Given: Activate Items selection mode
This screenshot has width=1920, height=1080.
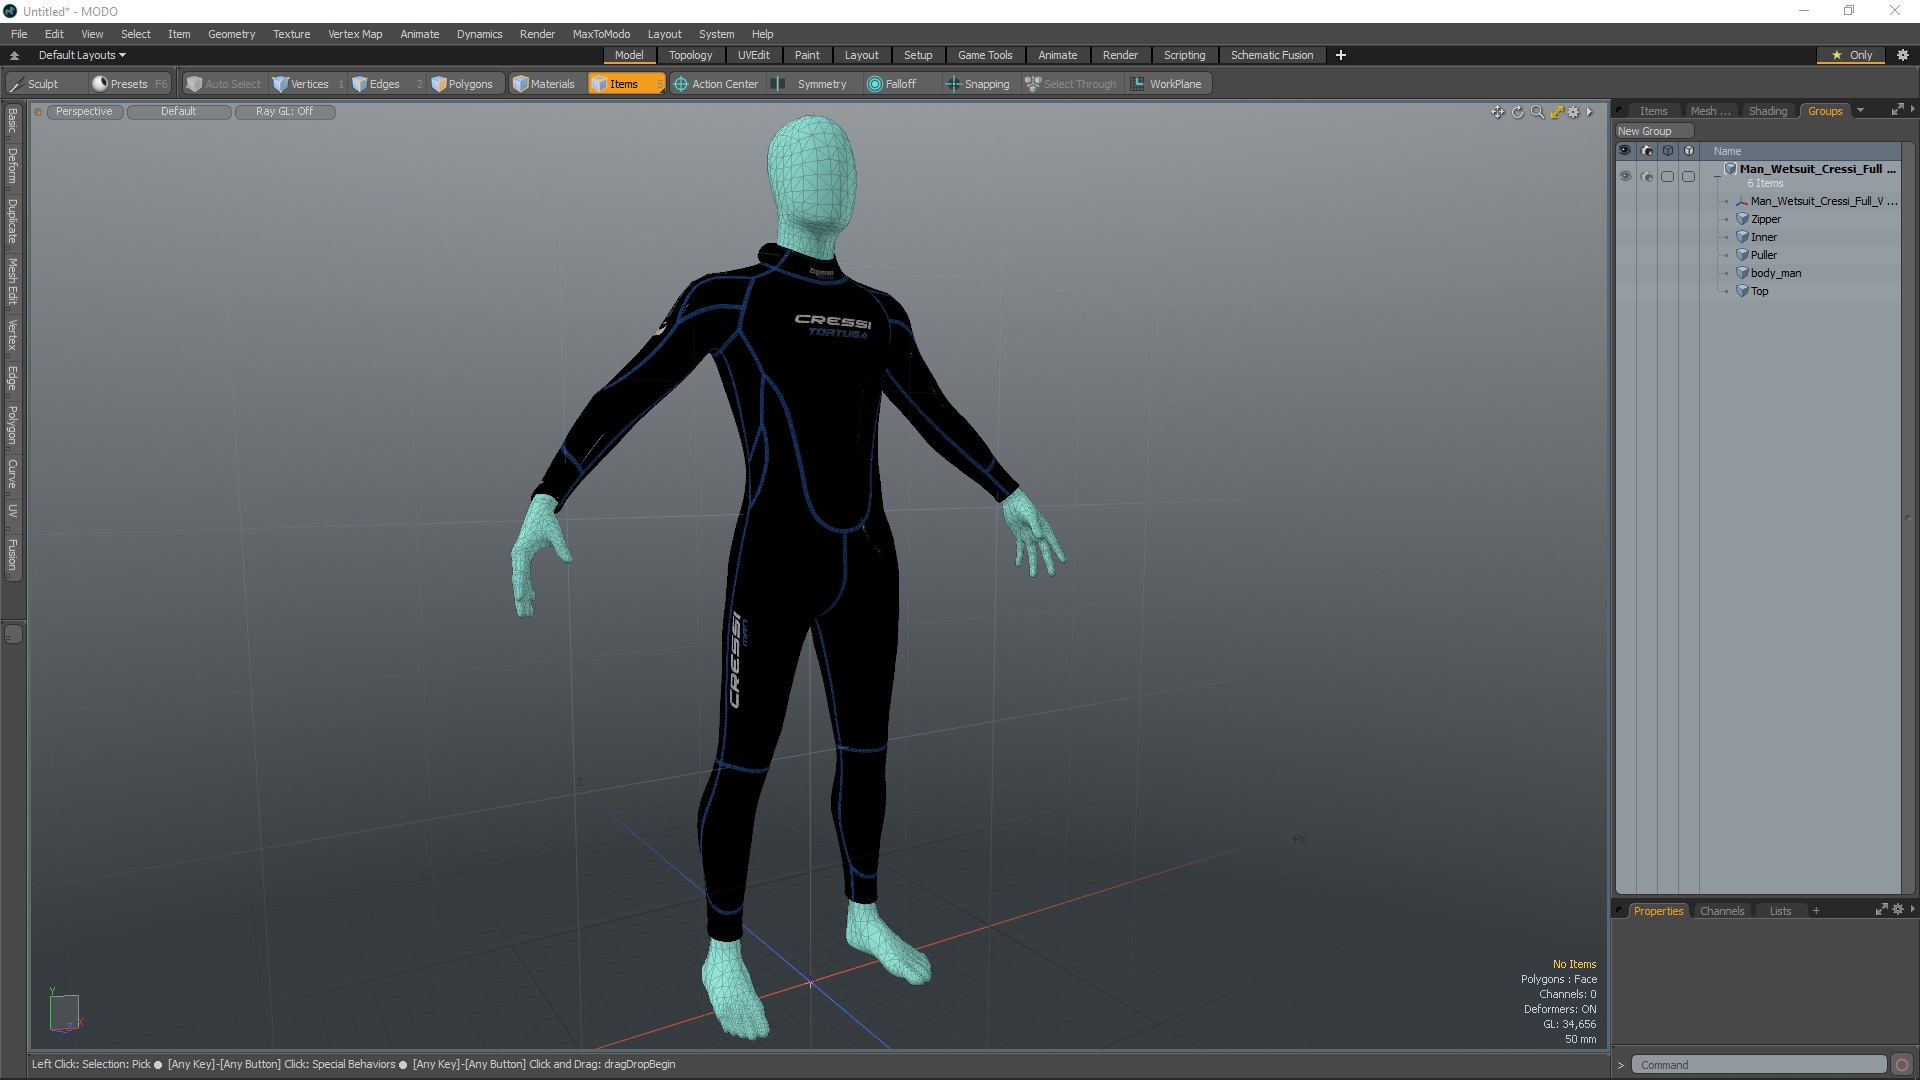Looking at the screenshot, I should pyautogui.click(x=626, y=84).
